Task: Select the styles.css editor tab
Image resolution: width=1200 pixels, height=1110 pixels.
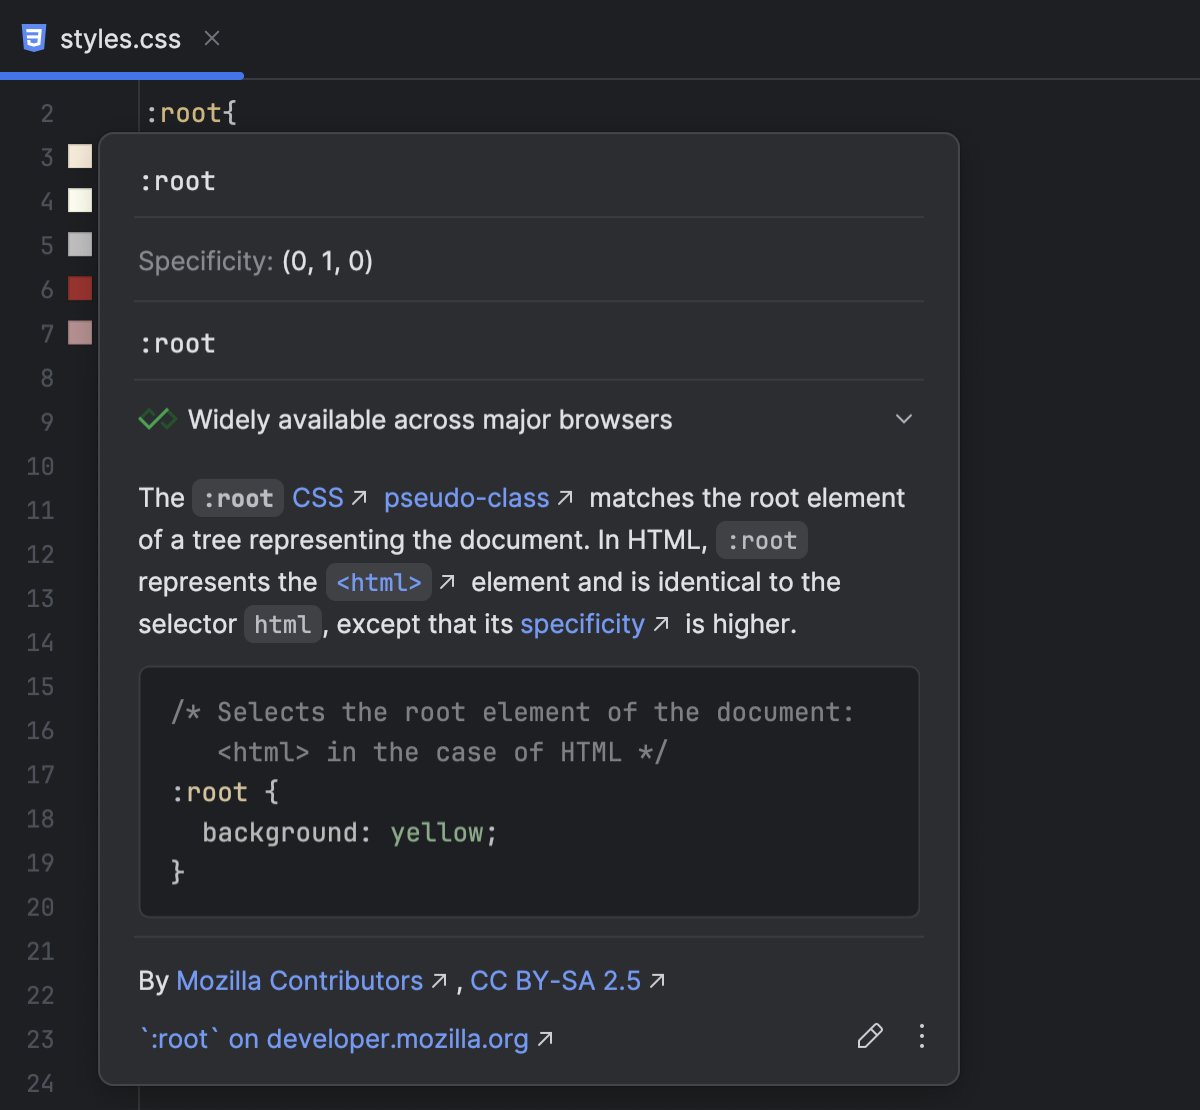Action: [x=120, y=38]
